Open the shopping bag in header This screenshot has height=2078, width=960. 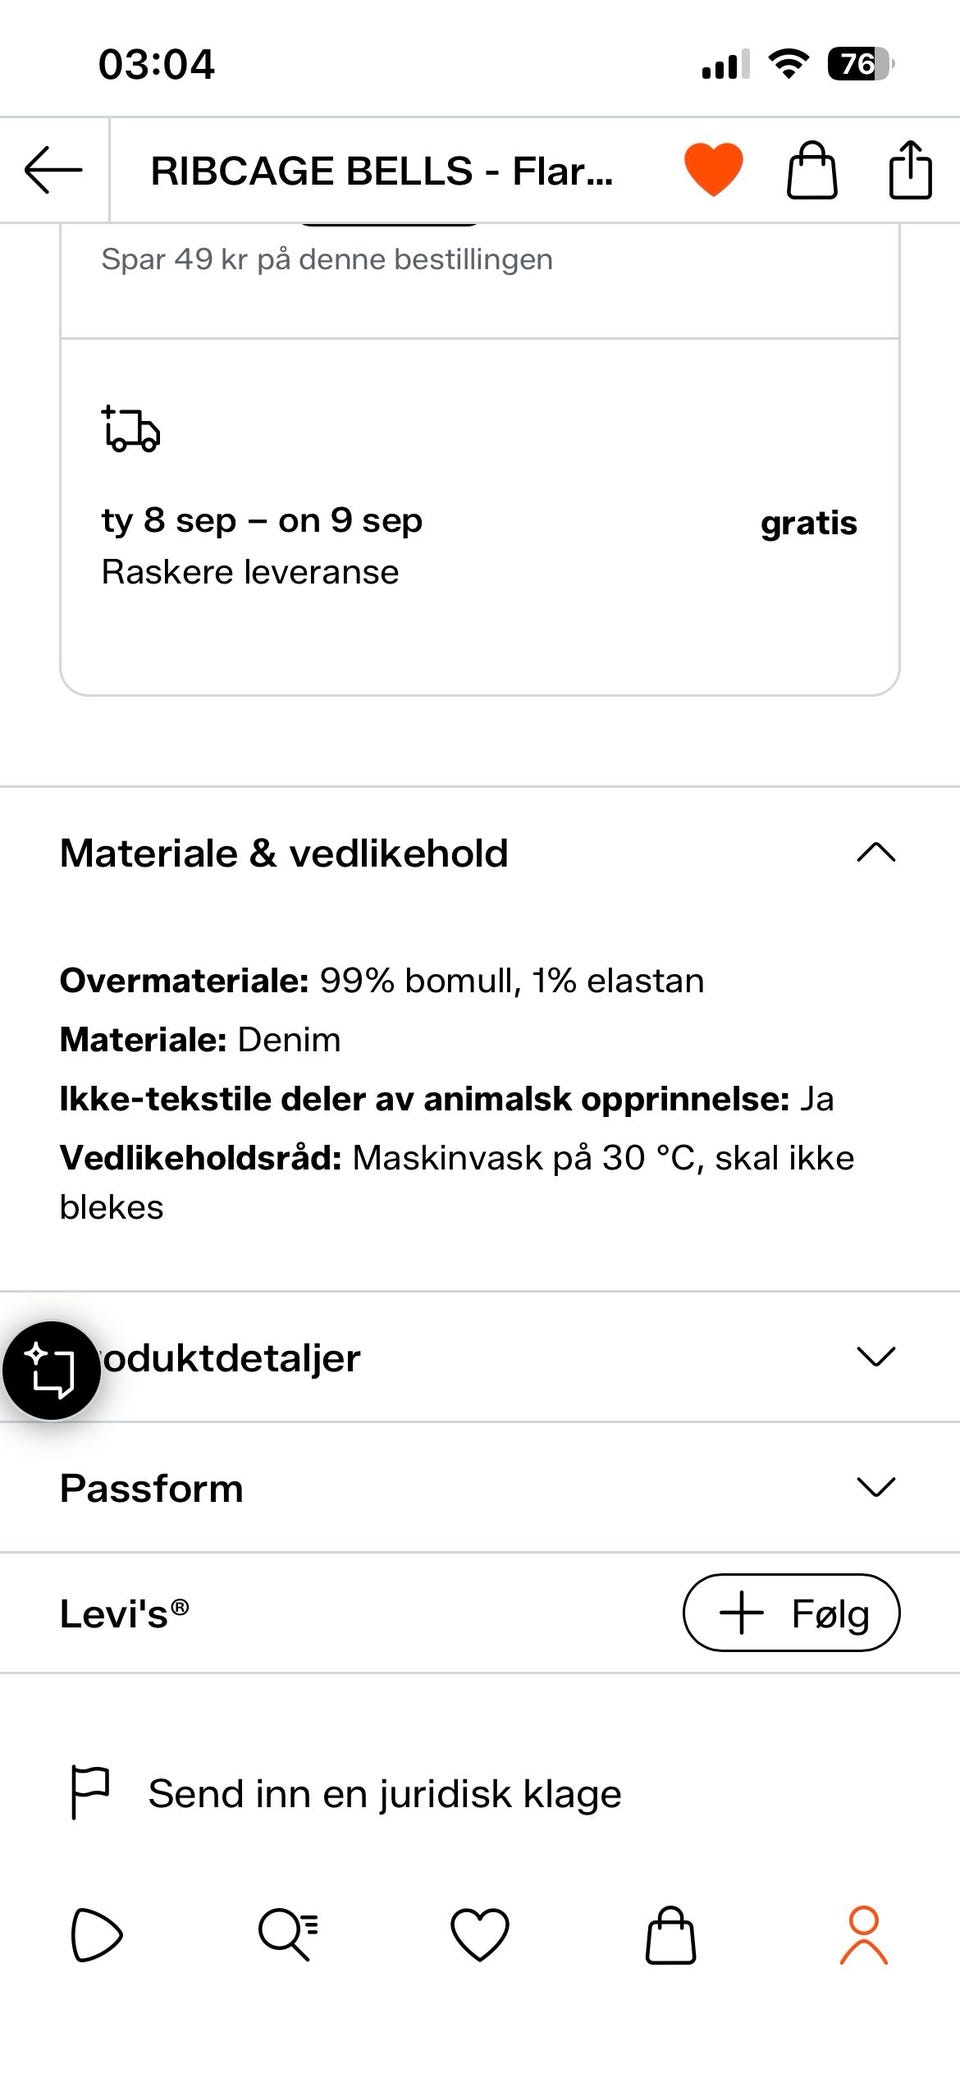click(812, 170)
